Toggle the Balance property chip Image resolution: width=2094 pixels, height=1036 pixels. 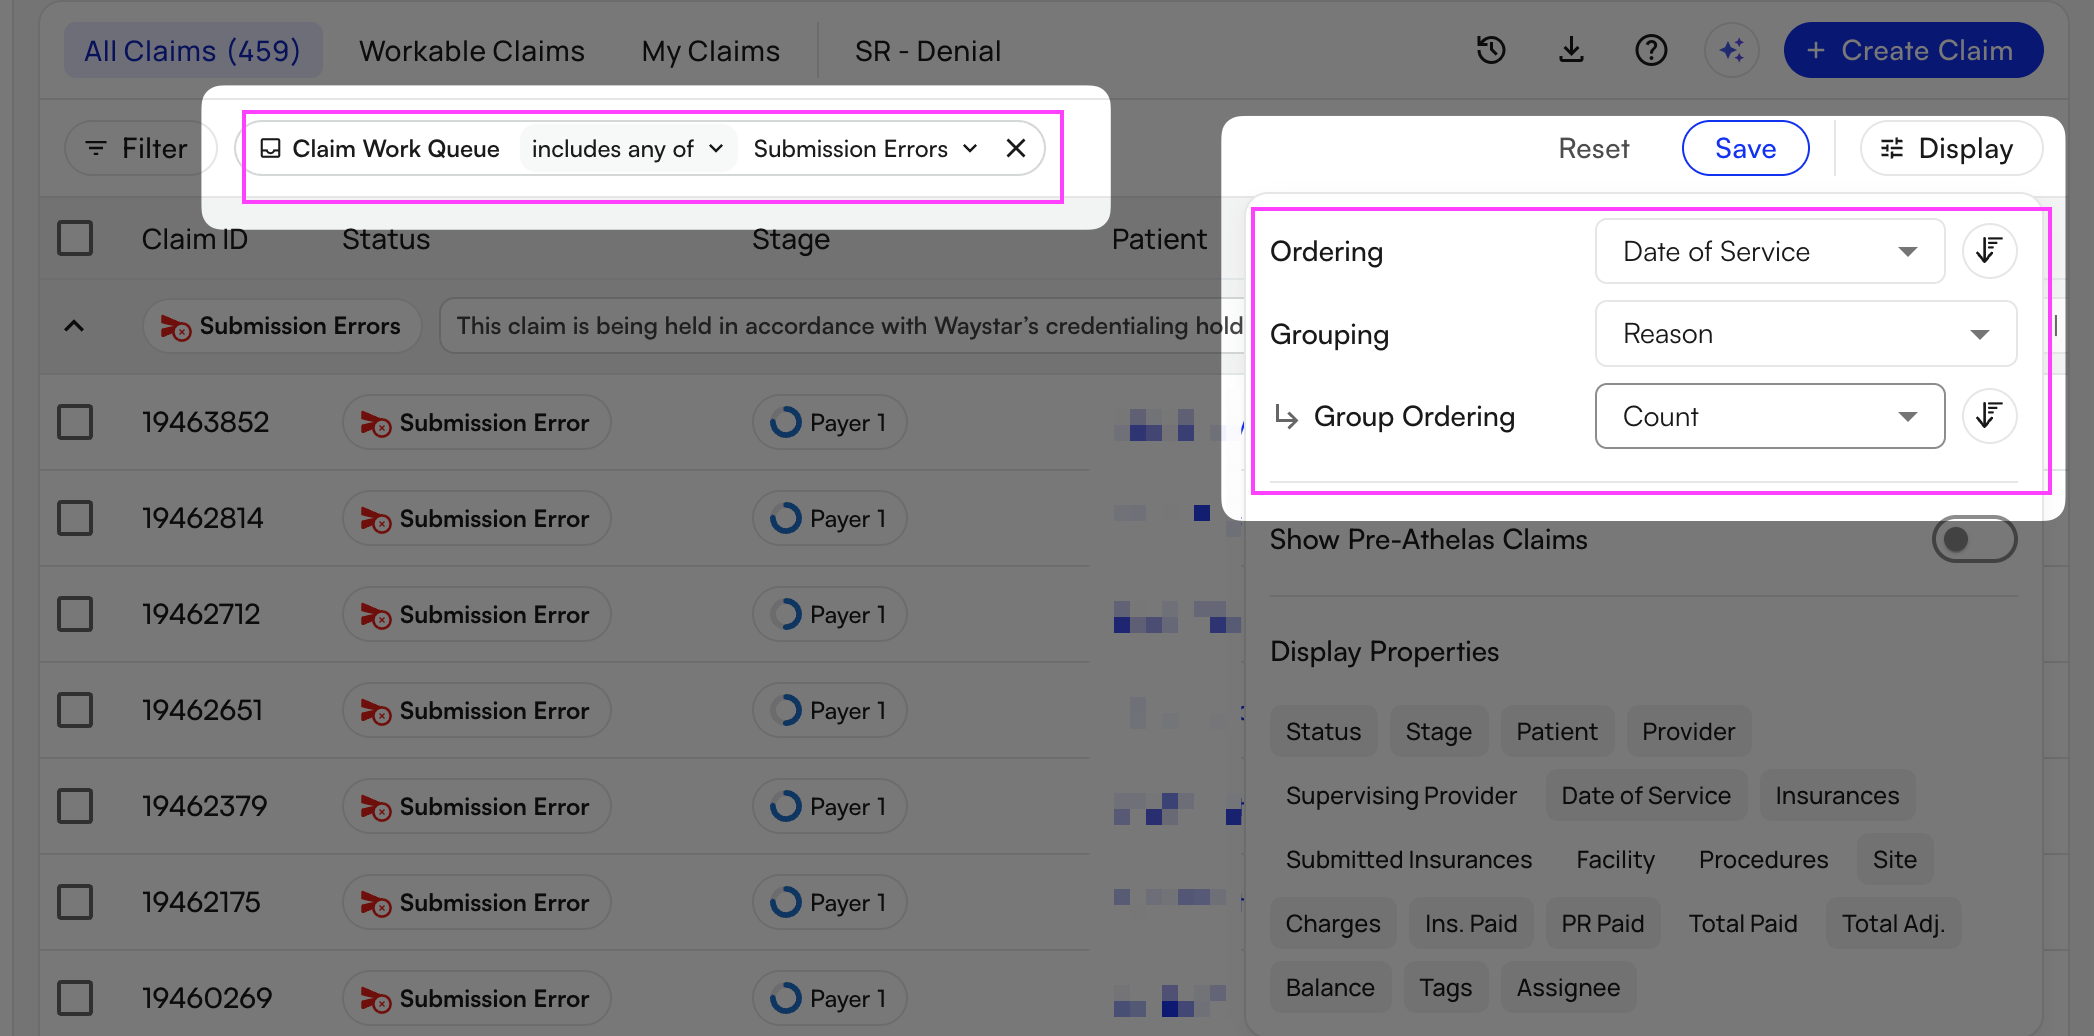[1330, 987]
